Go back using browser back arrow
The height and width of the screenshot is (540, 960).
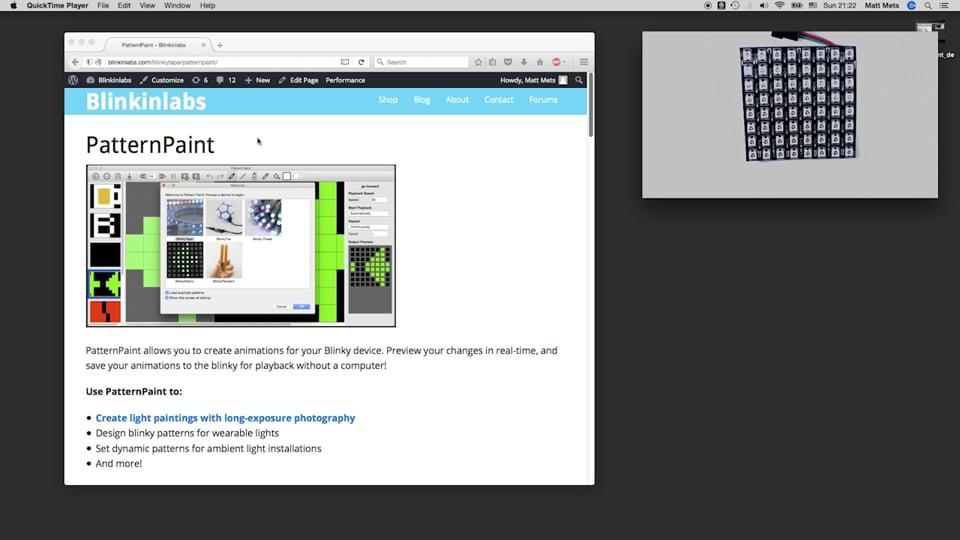(75, 62)
